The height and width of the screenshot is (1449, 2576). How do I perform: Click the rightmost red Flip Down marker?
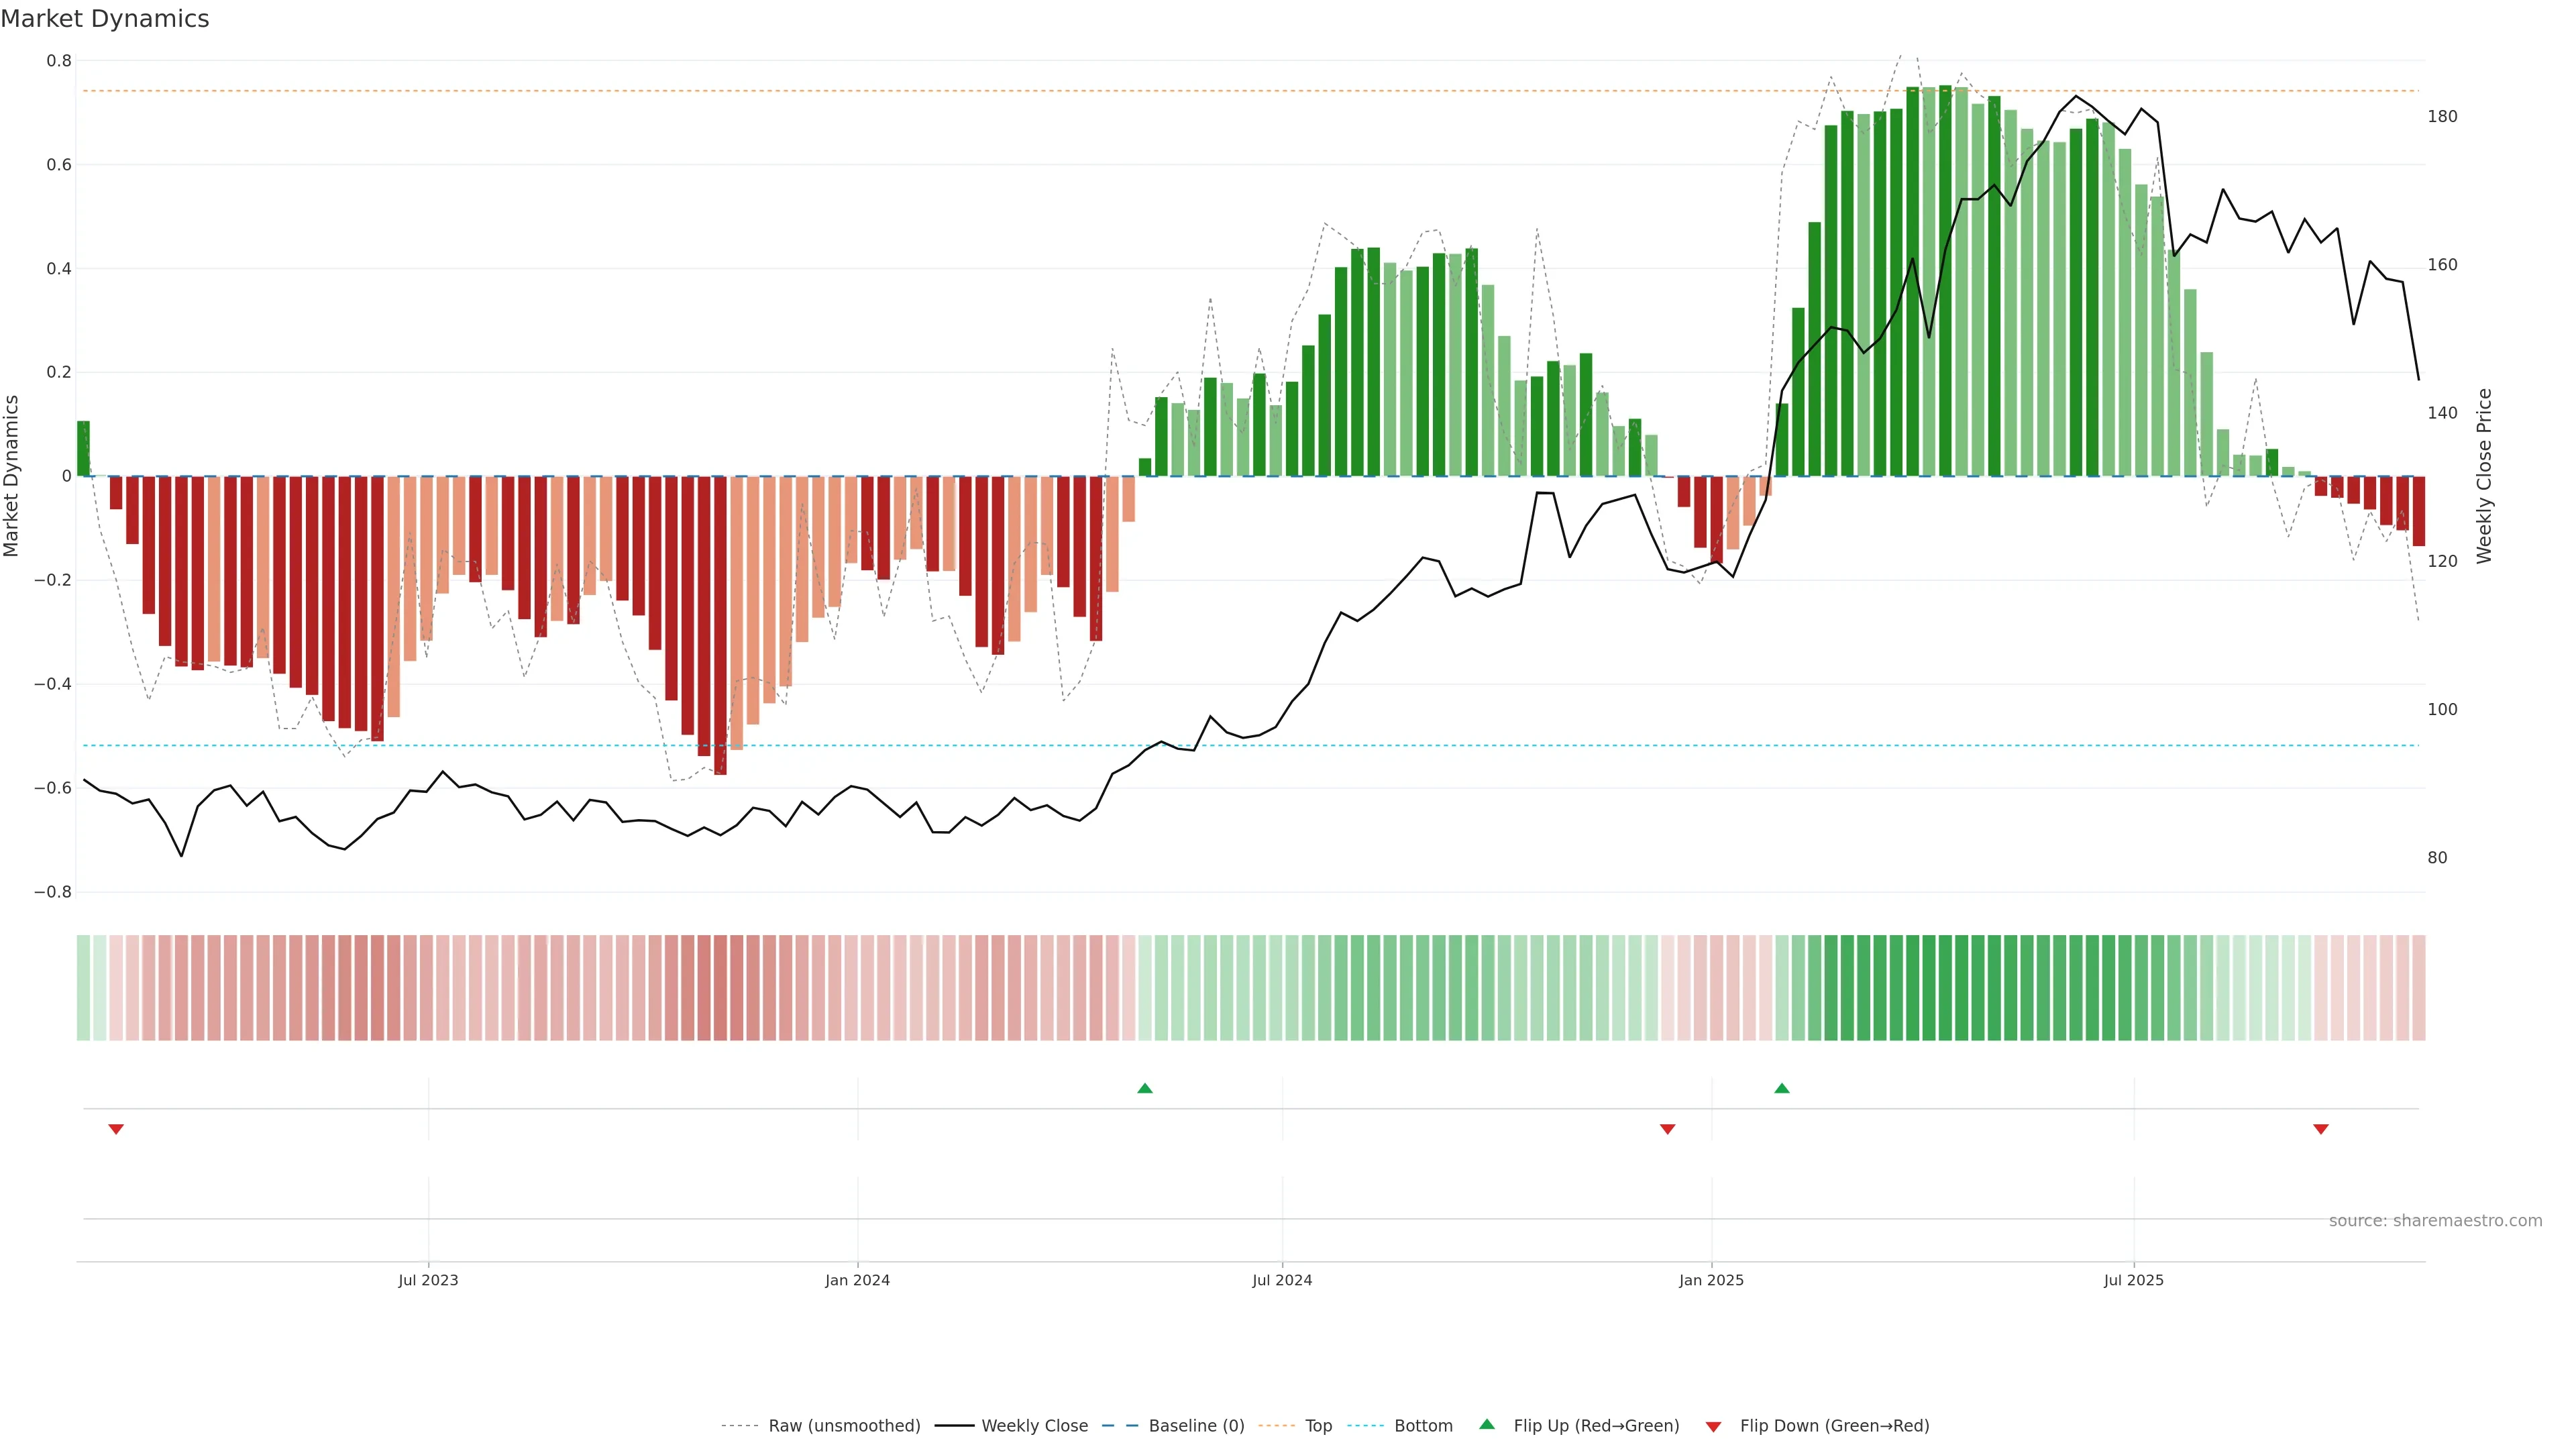(x=2321, y=1129)
